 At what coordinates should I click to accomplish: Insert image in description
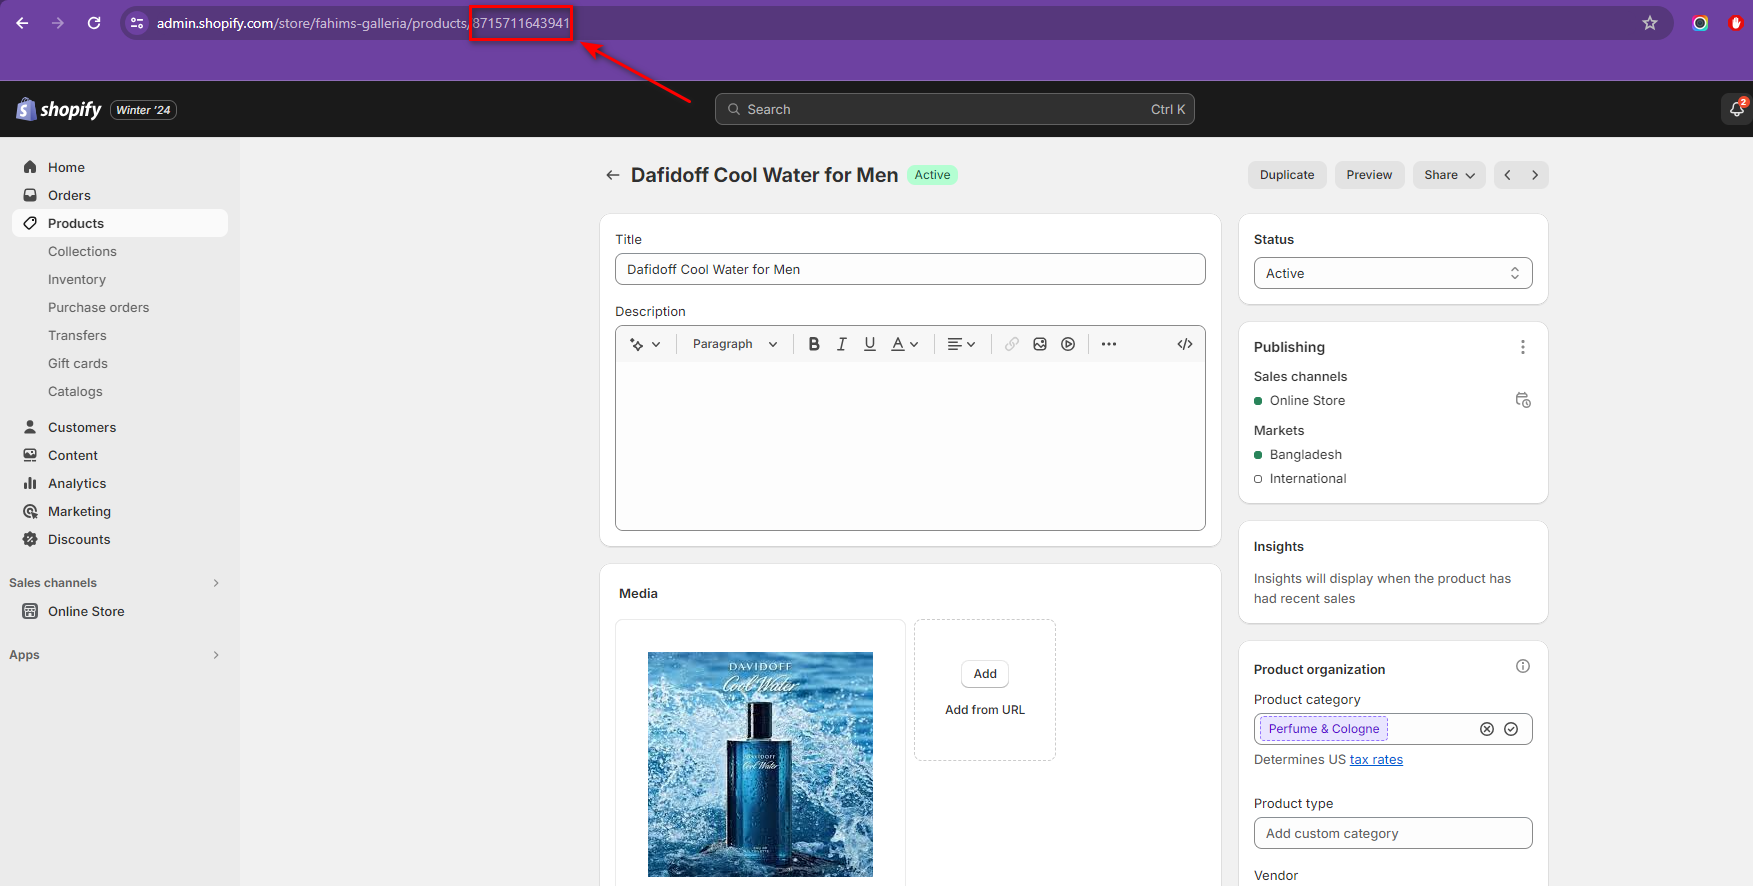pos(1040,344)
